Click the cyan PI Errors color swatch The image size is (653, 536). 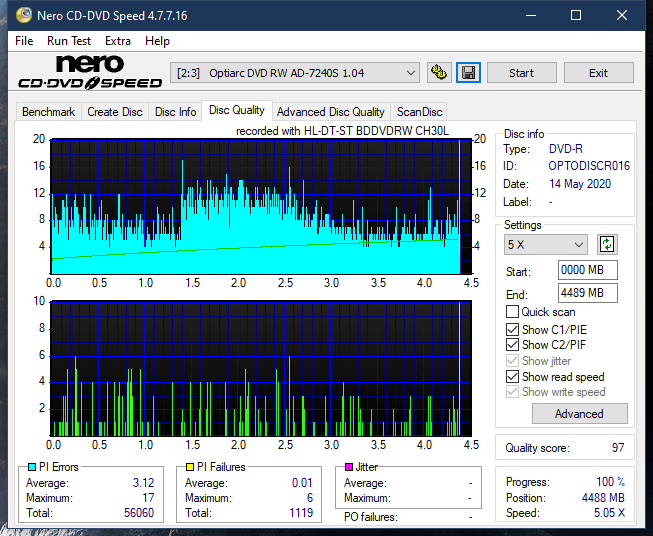pyautogui.click(x=32, y=467)
